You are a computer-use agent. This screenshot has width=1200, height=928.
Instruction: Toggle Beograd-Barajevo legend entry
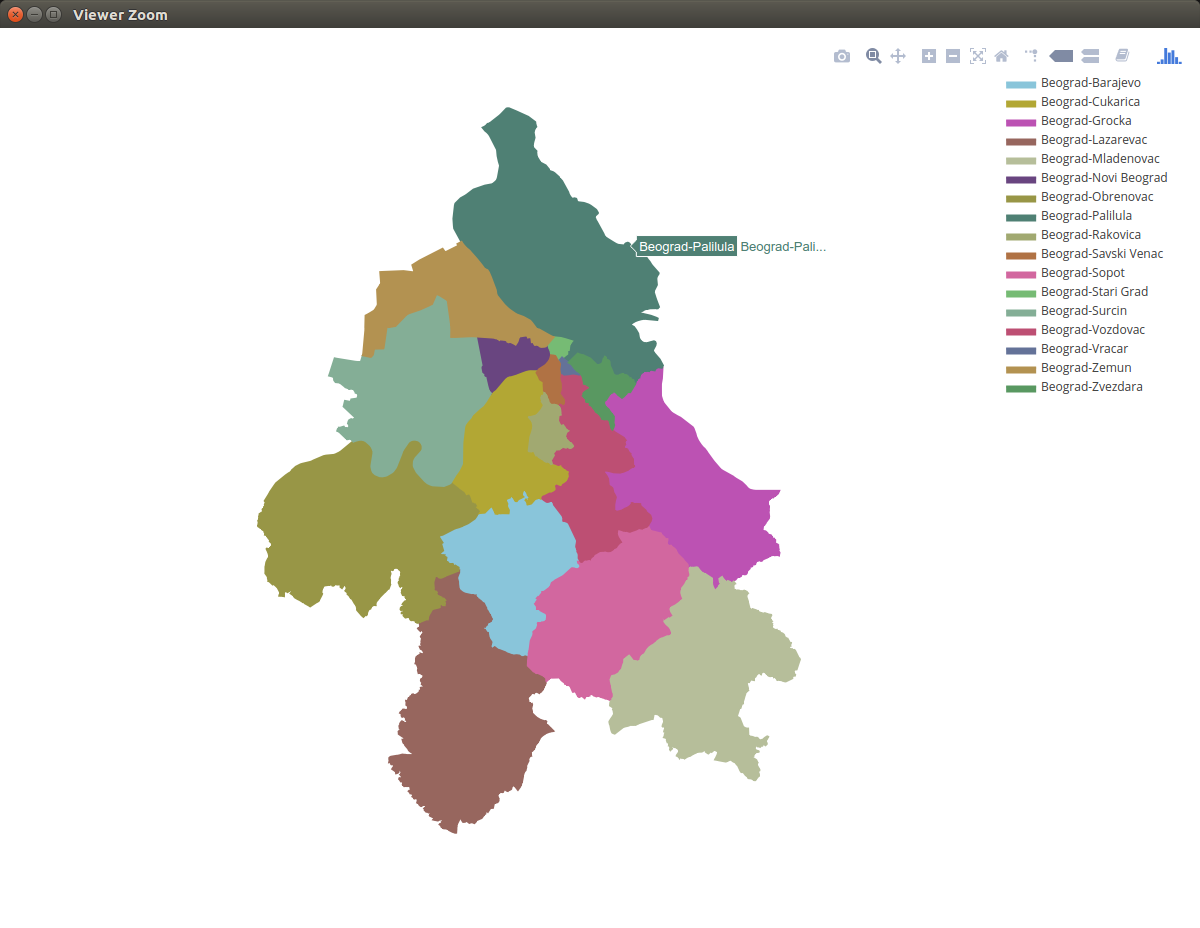(1090, 83)
